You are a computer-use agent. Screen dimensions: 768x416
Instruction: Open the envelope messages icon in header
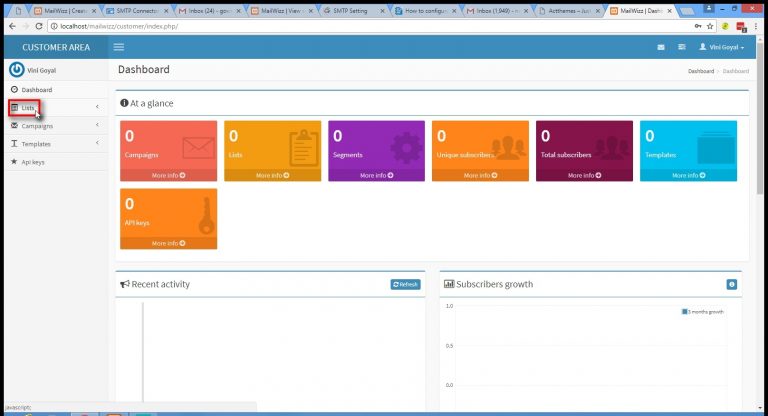click(x=661, y=47)
